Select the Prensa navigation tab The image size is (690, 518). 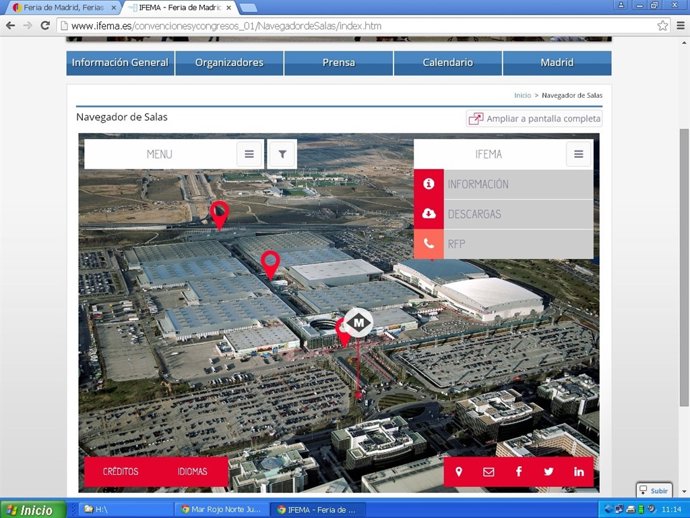(338, 63)
